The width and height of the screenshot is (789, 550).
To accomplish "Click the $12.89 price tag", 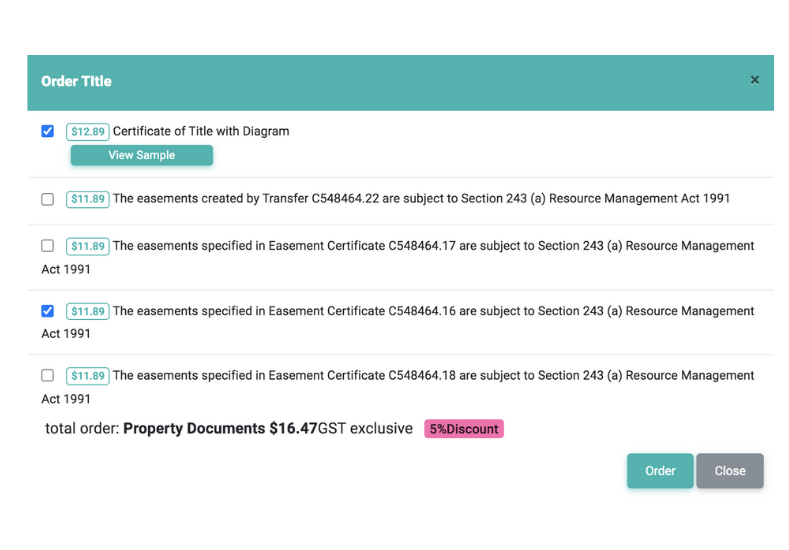I will (x=87, y=132).
